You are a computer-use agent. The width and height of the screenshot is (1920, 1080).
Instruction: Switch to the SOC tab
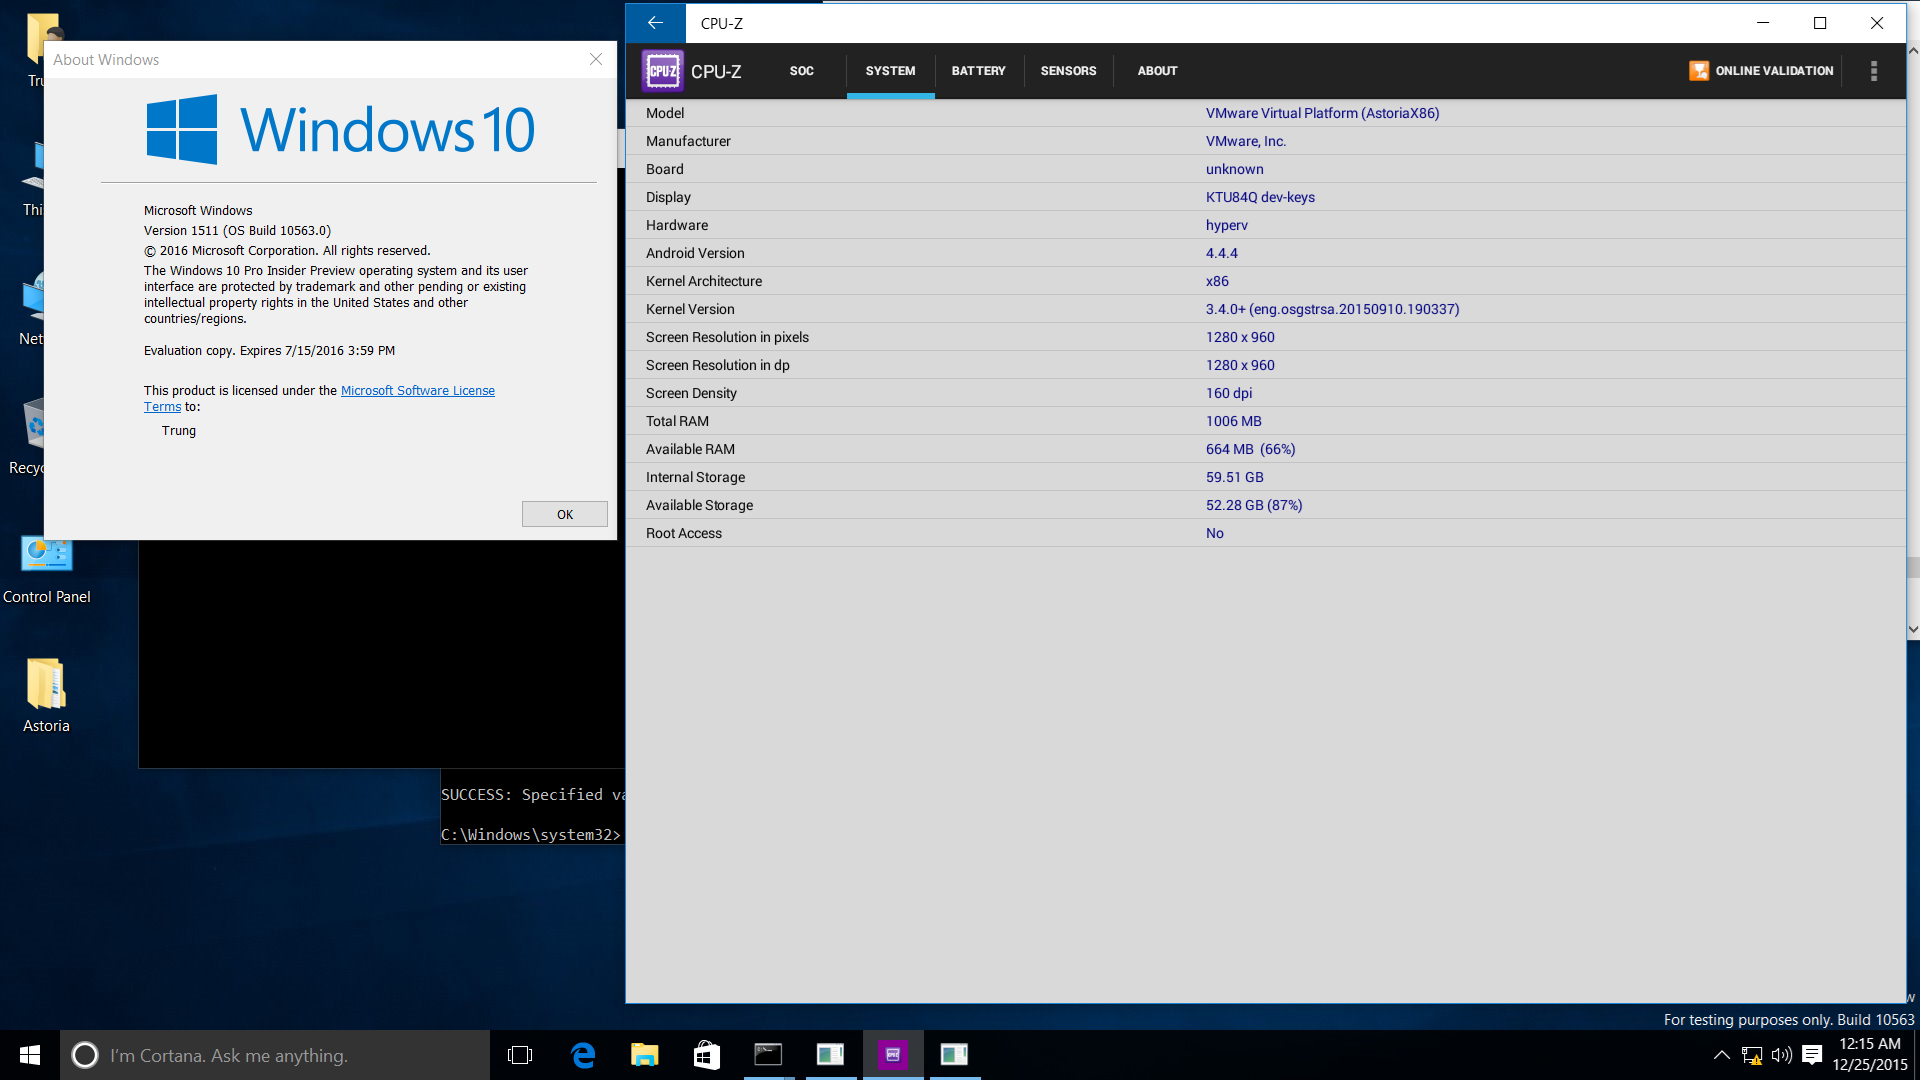[802, 71]
